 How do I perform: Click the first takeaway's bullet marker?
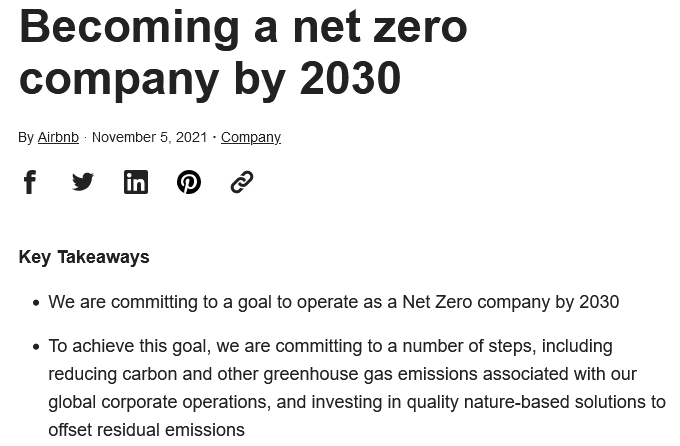(x=36, y=303)
